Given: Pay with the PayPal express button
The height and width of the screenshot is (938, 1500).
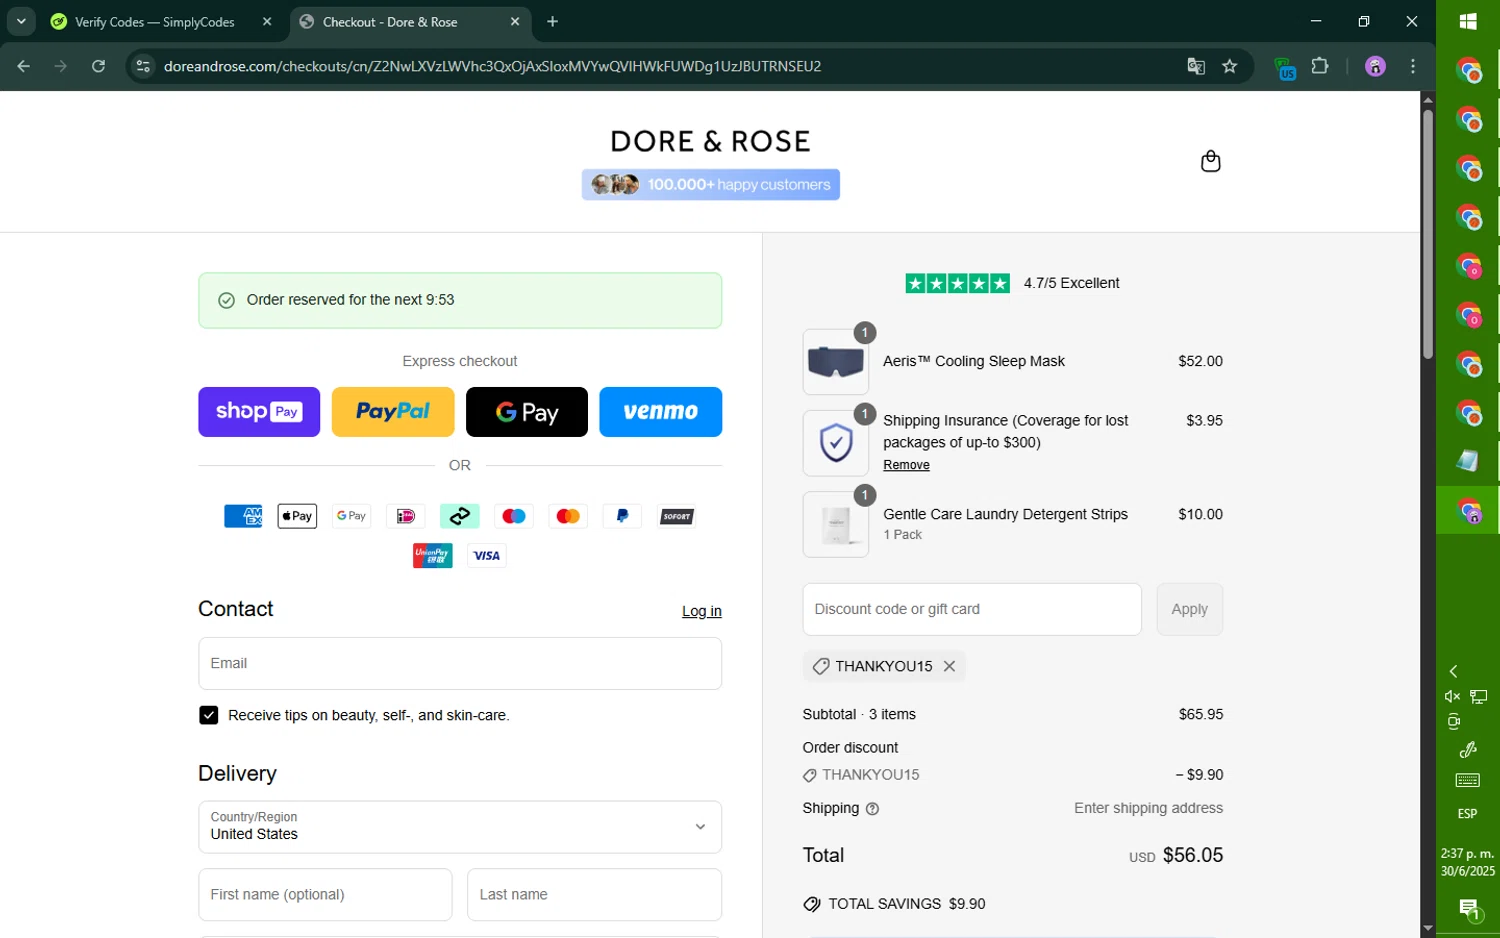Looking at the screenshot, I should [393, 412].
